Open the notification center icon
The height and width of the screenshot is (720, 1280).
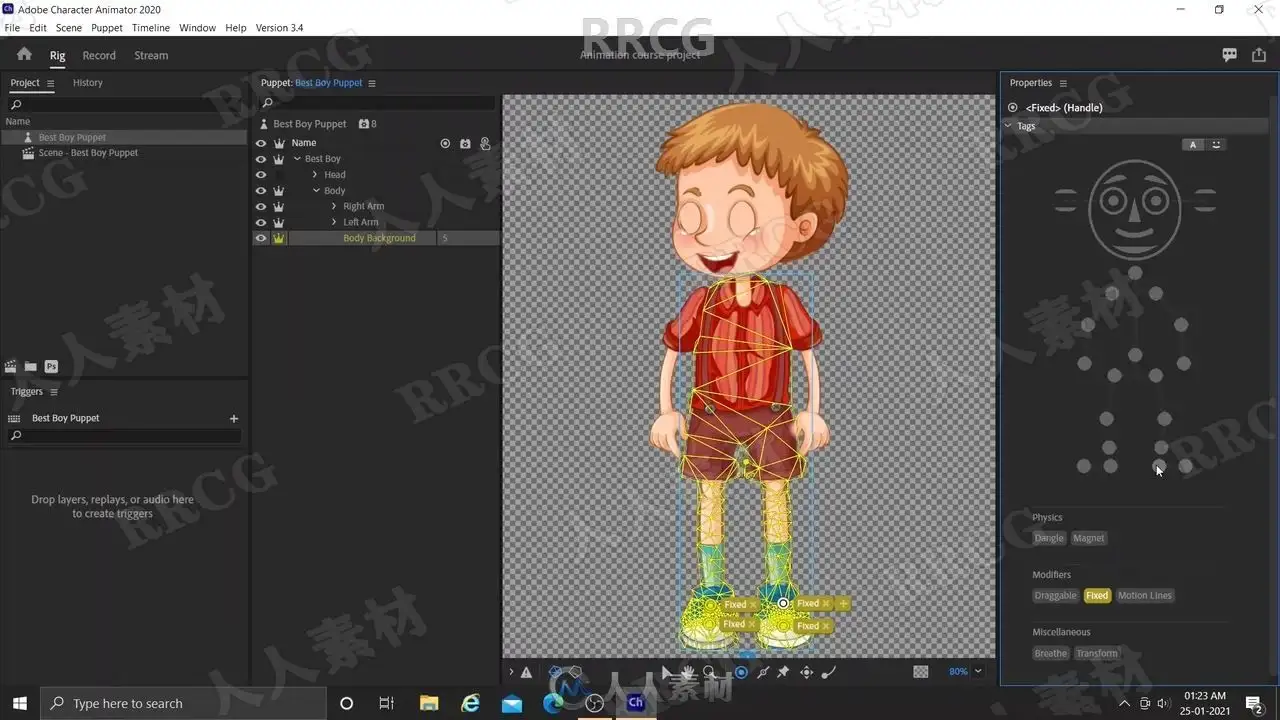pos(1253,703)
